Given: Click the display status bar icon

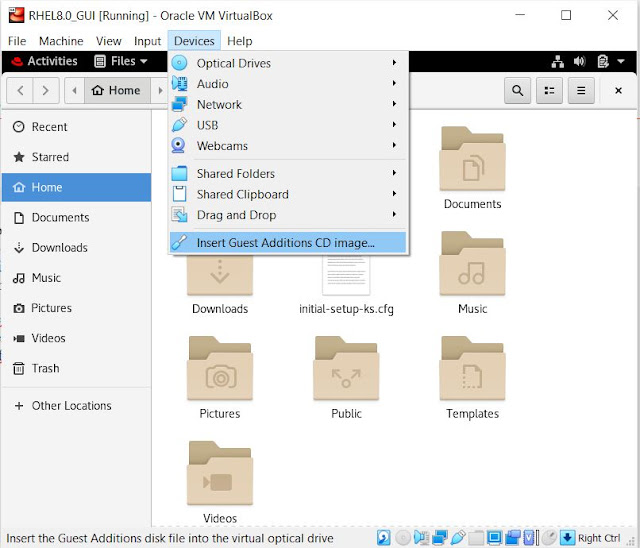Looking at the screenshot, I should pyautogui.click(x=494, y=537).
